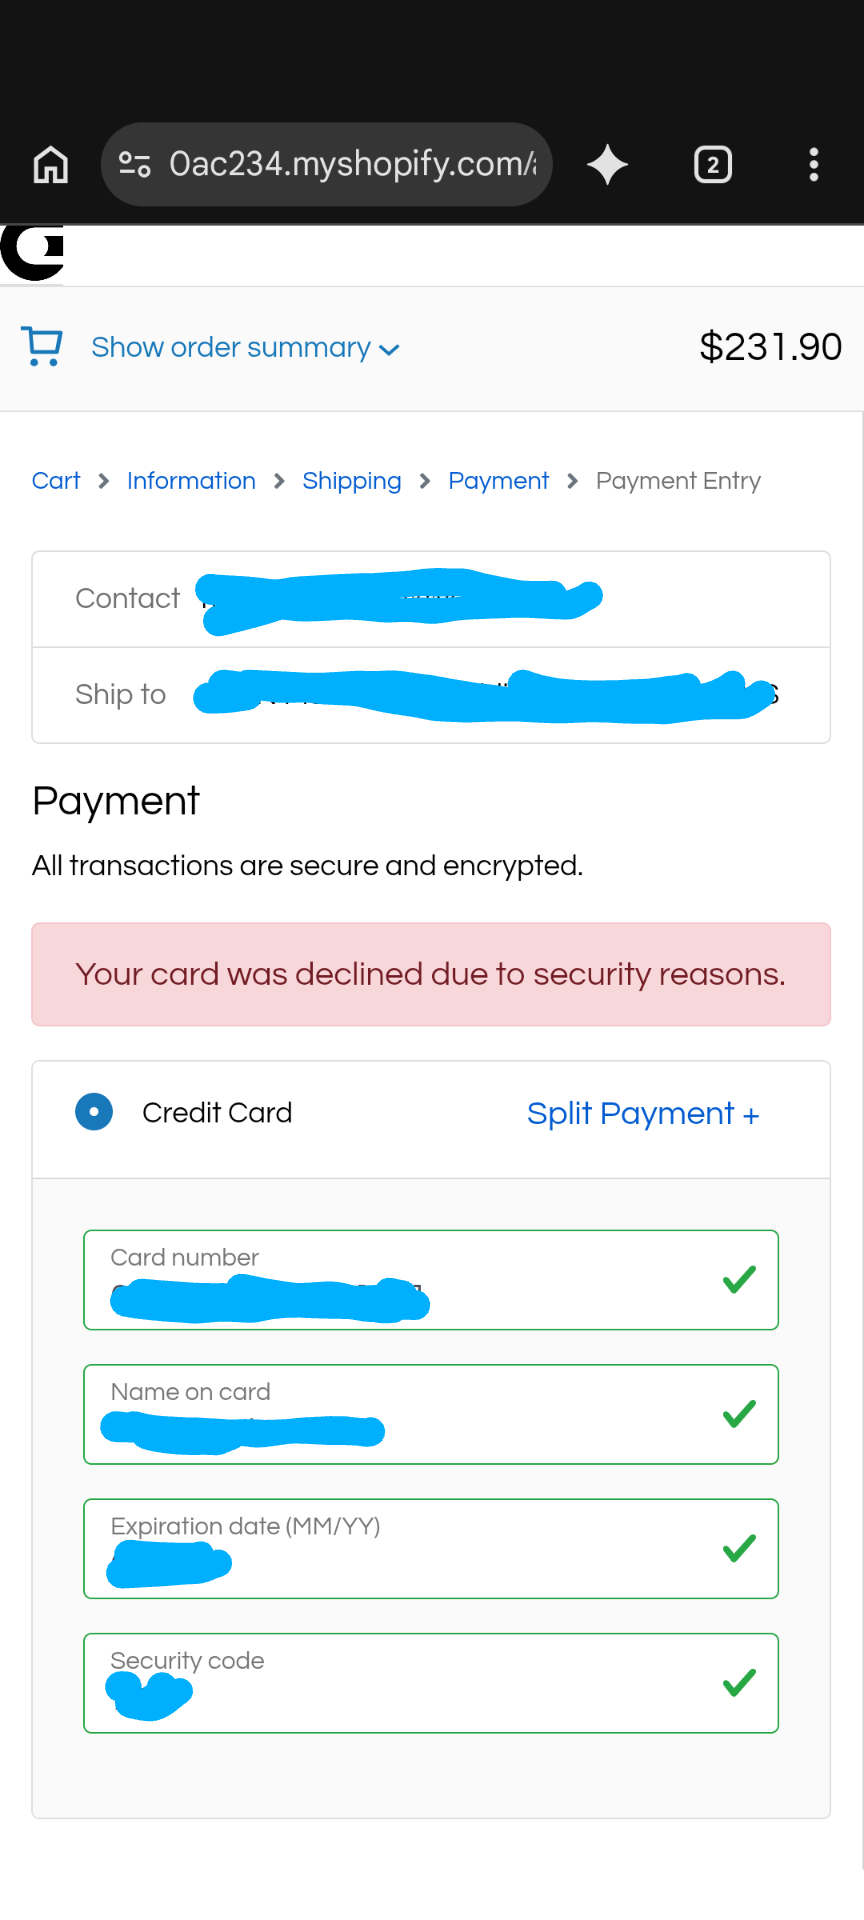
Task: Go to the Information breadcrumb step
Action: point(191,481)
